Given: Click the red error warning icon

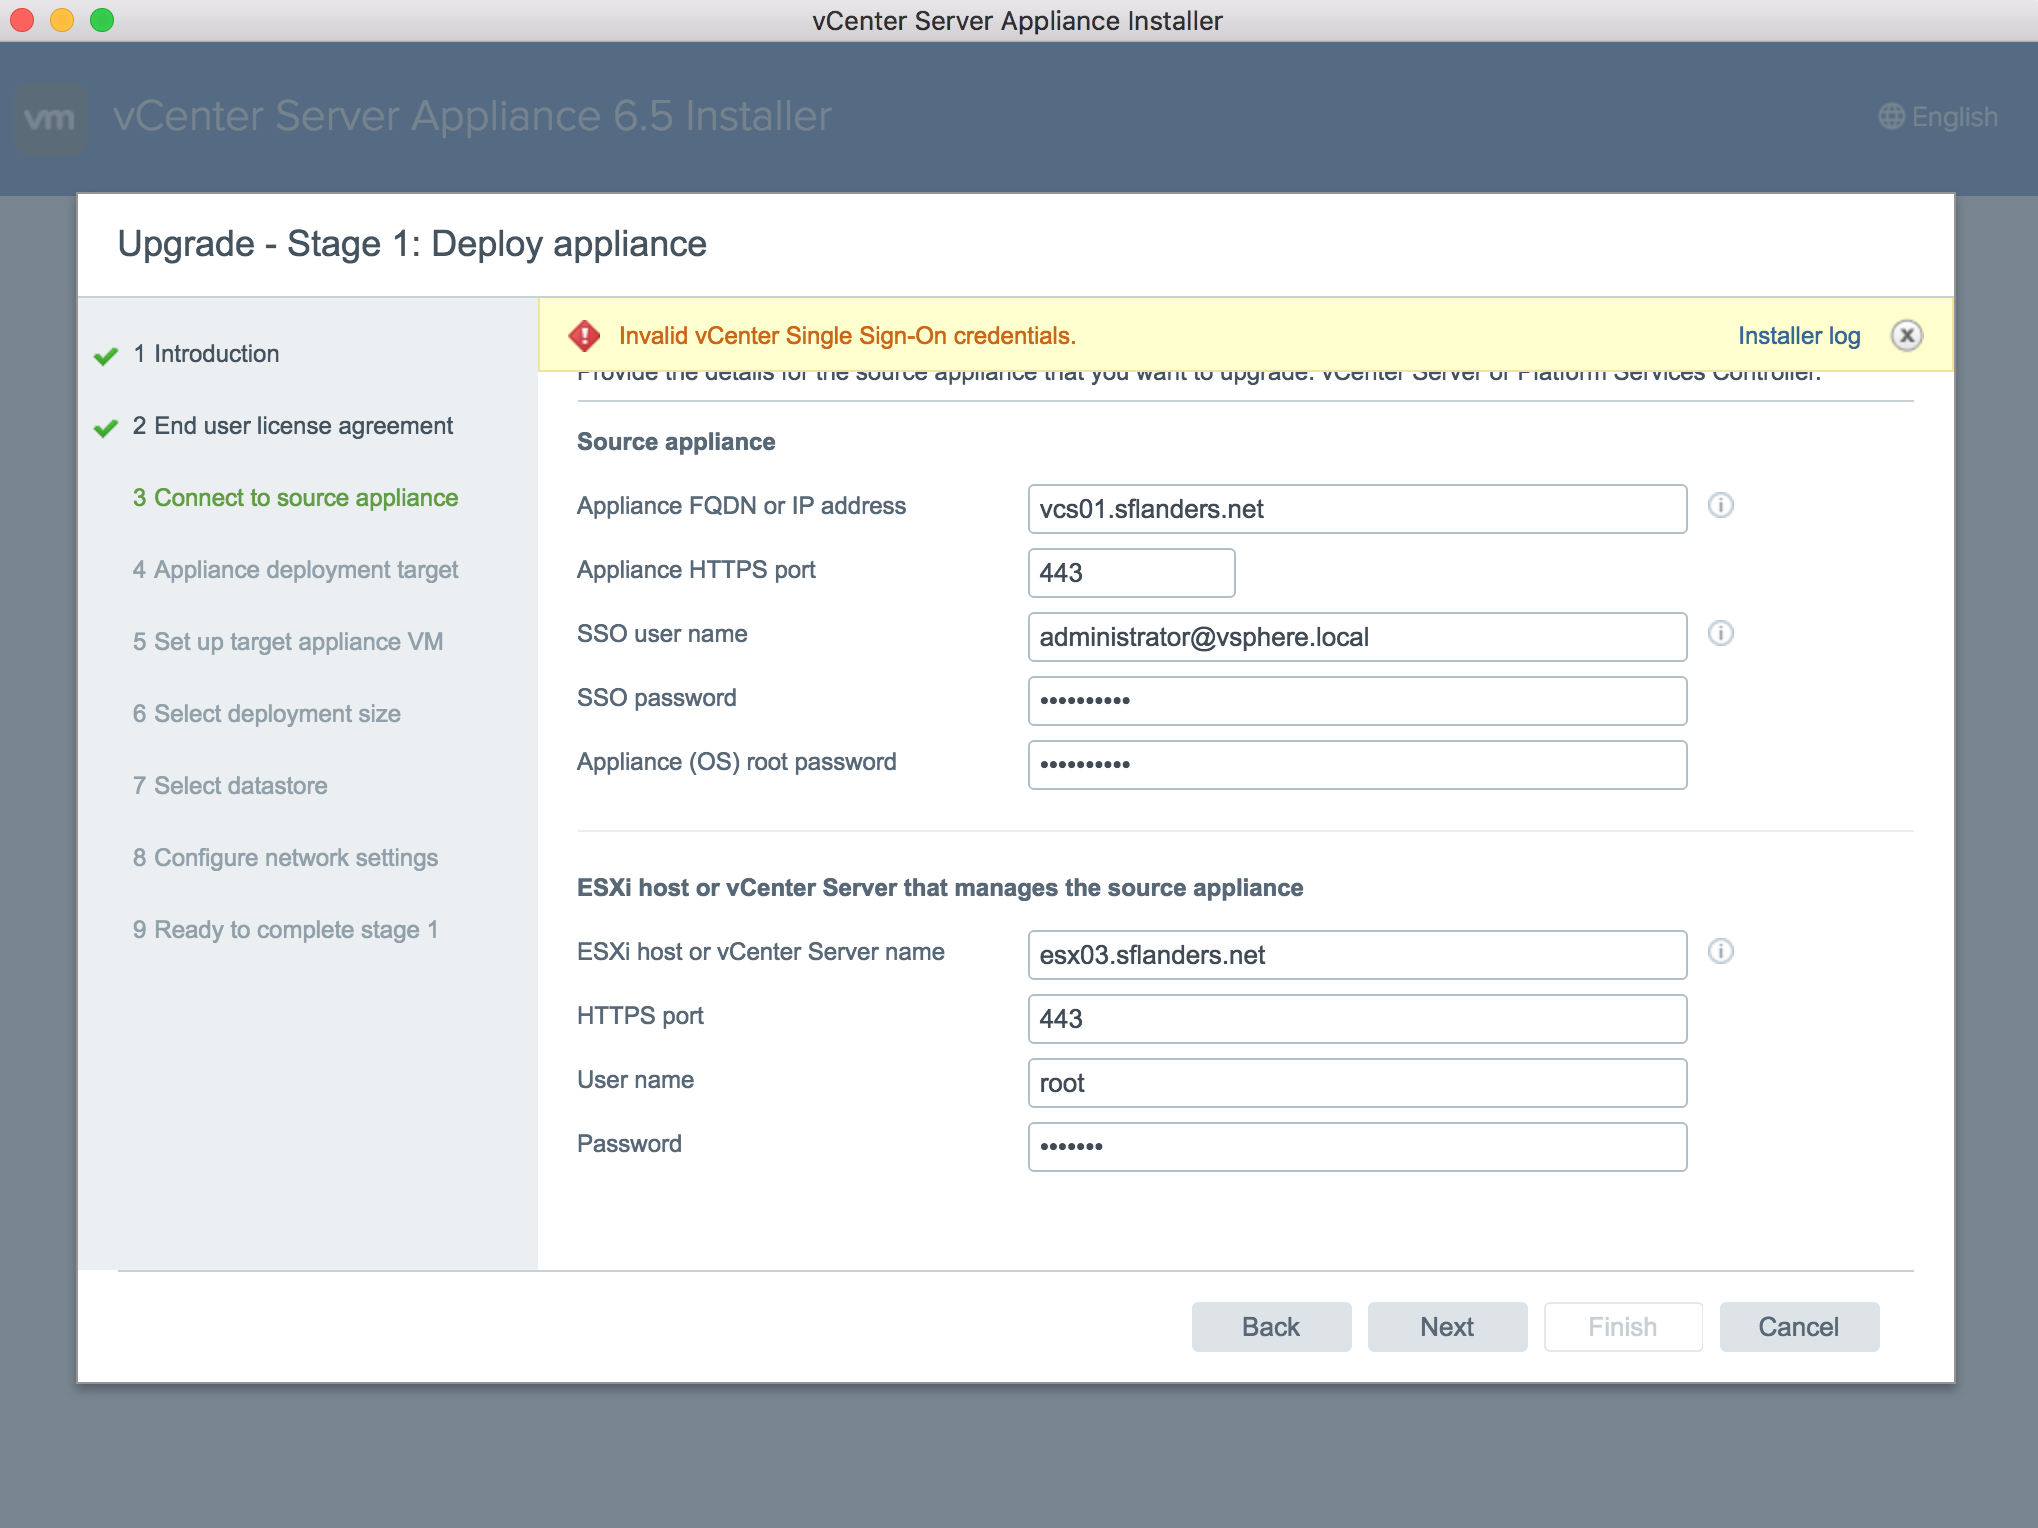Looking at the screenshot, I should (x=584, y=336).
